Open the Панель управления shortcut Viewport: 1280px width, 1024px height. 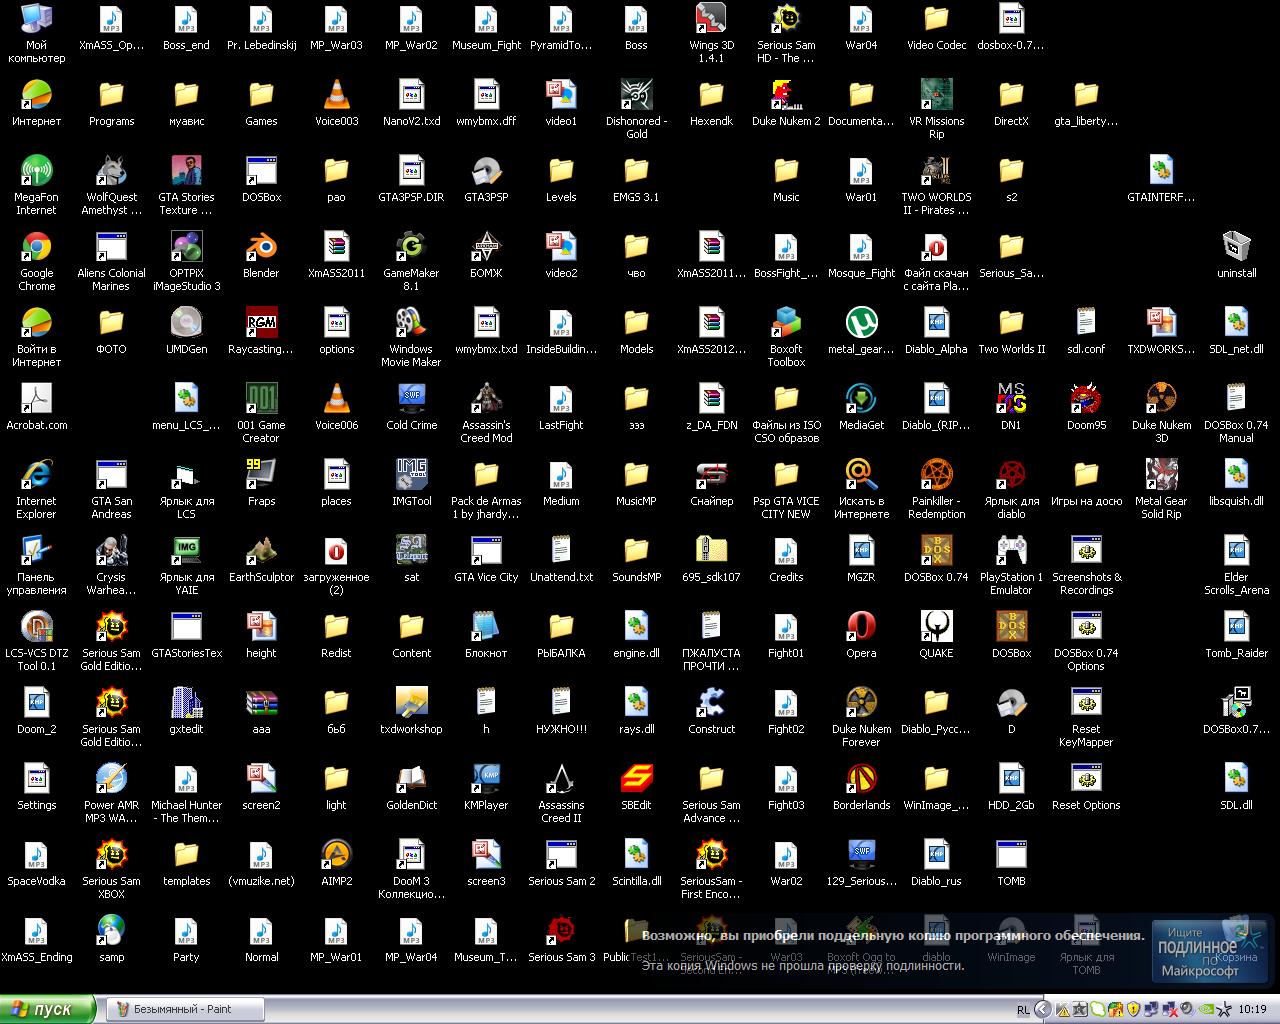(x=37, y=550)
